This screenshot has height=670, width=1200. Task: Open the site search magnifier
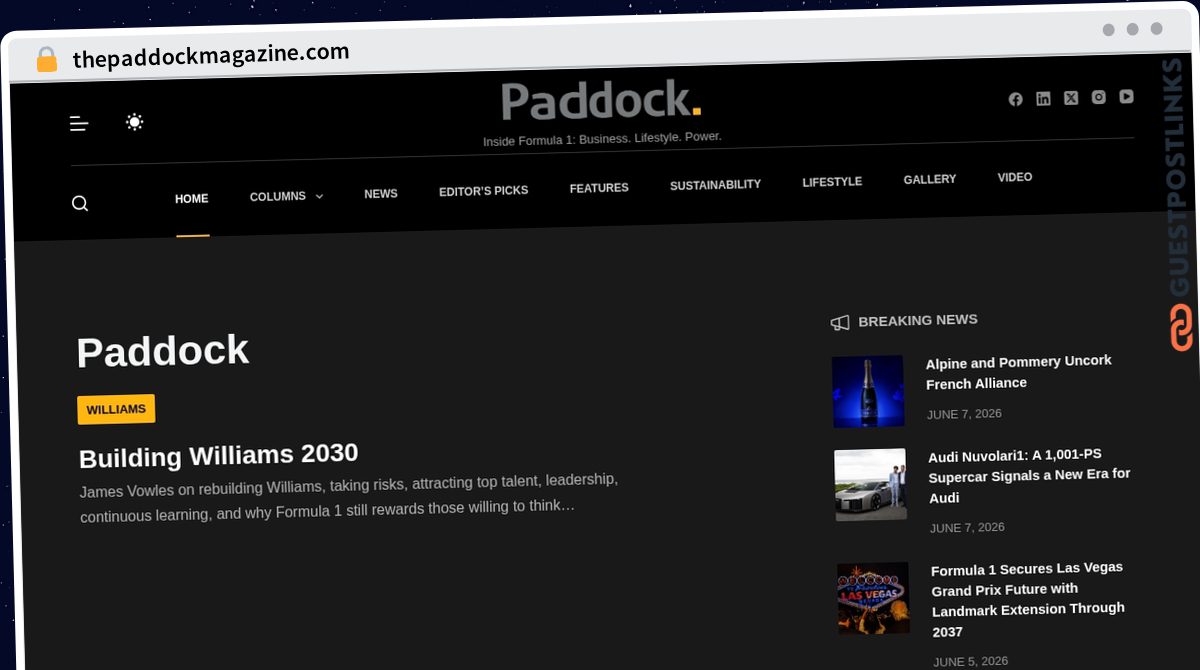click(80, 204)
